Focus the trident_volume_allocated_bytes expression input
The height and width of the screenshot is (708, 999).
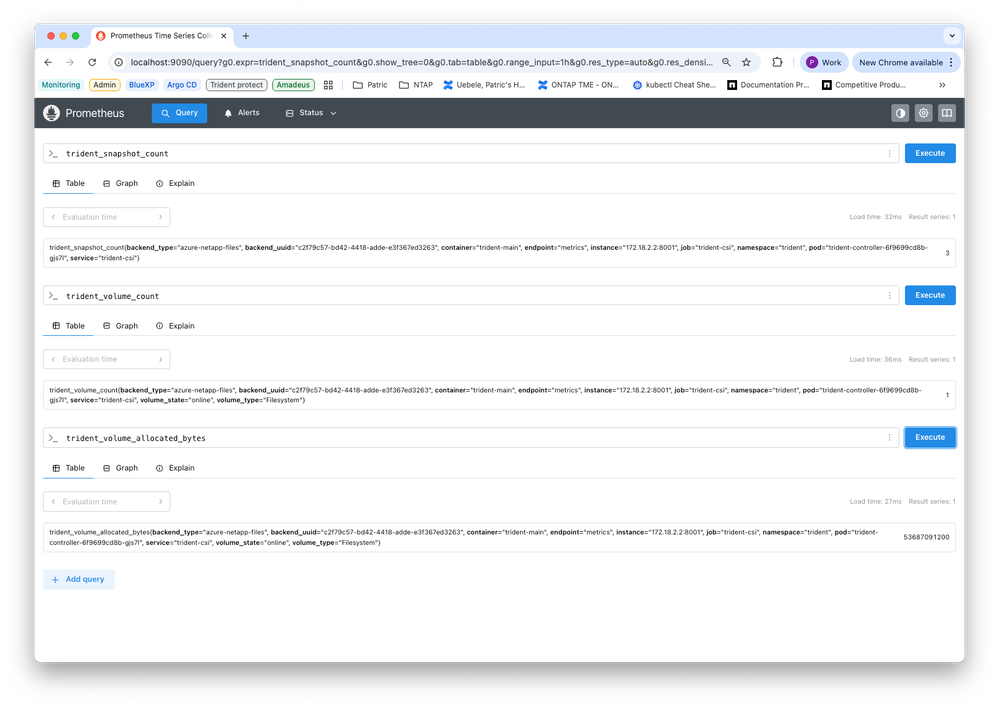471,438
